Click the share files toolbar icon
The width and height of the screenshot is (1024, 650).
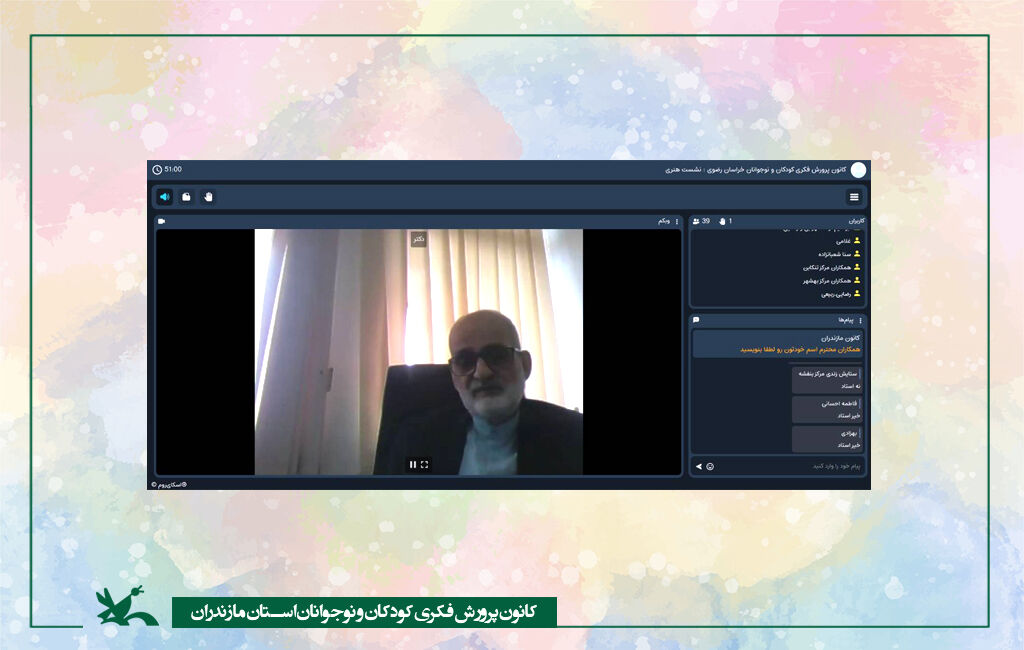186,197
